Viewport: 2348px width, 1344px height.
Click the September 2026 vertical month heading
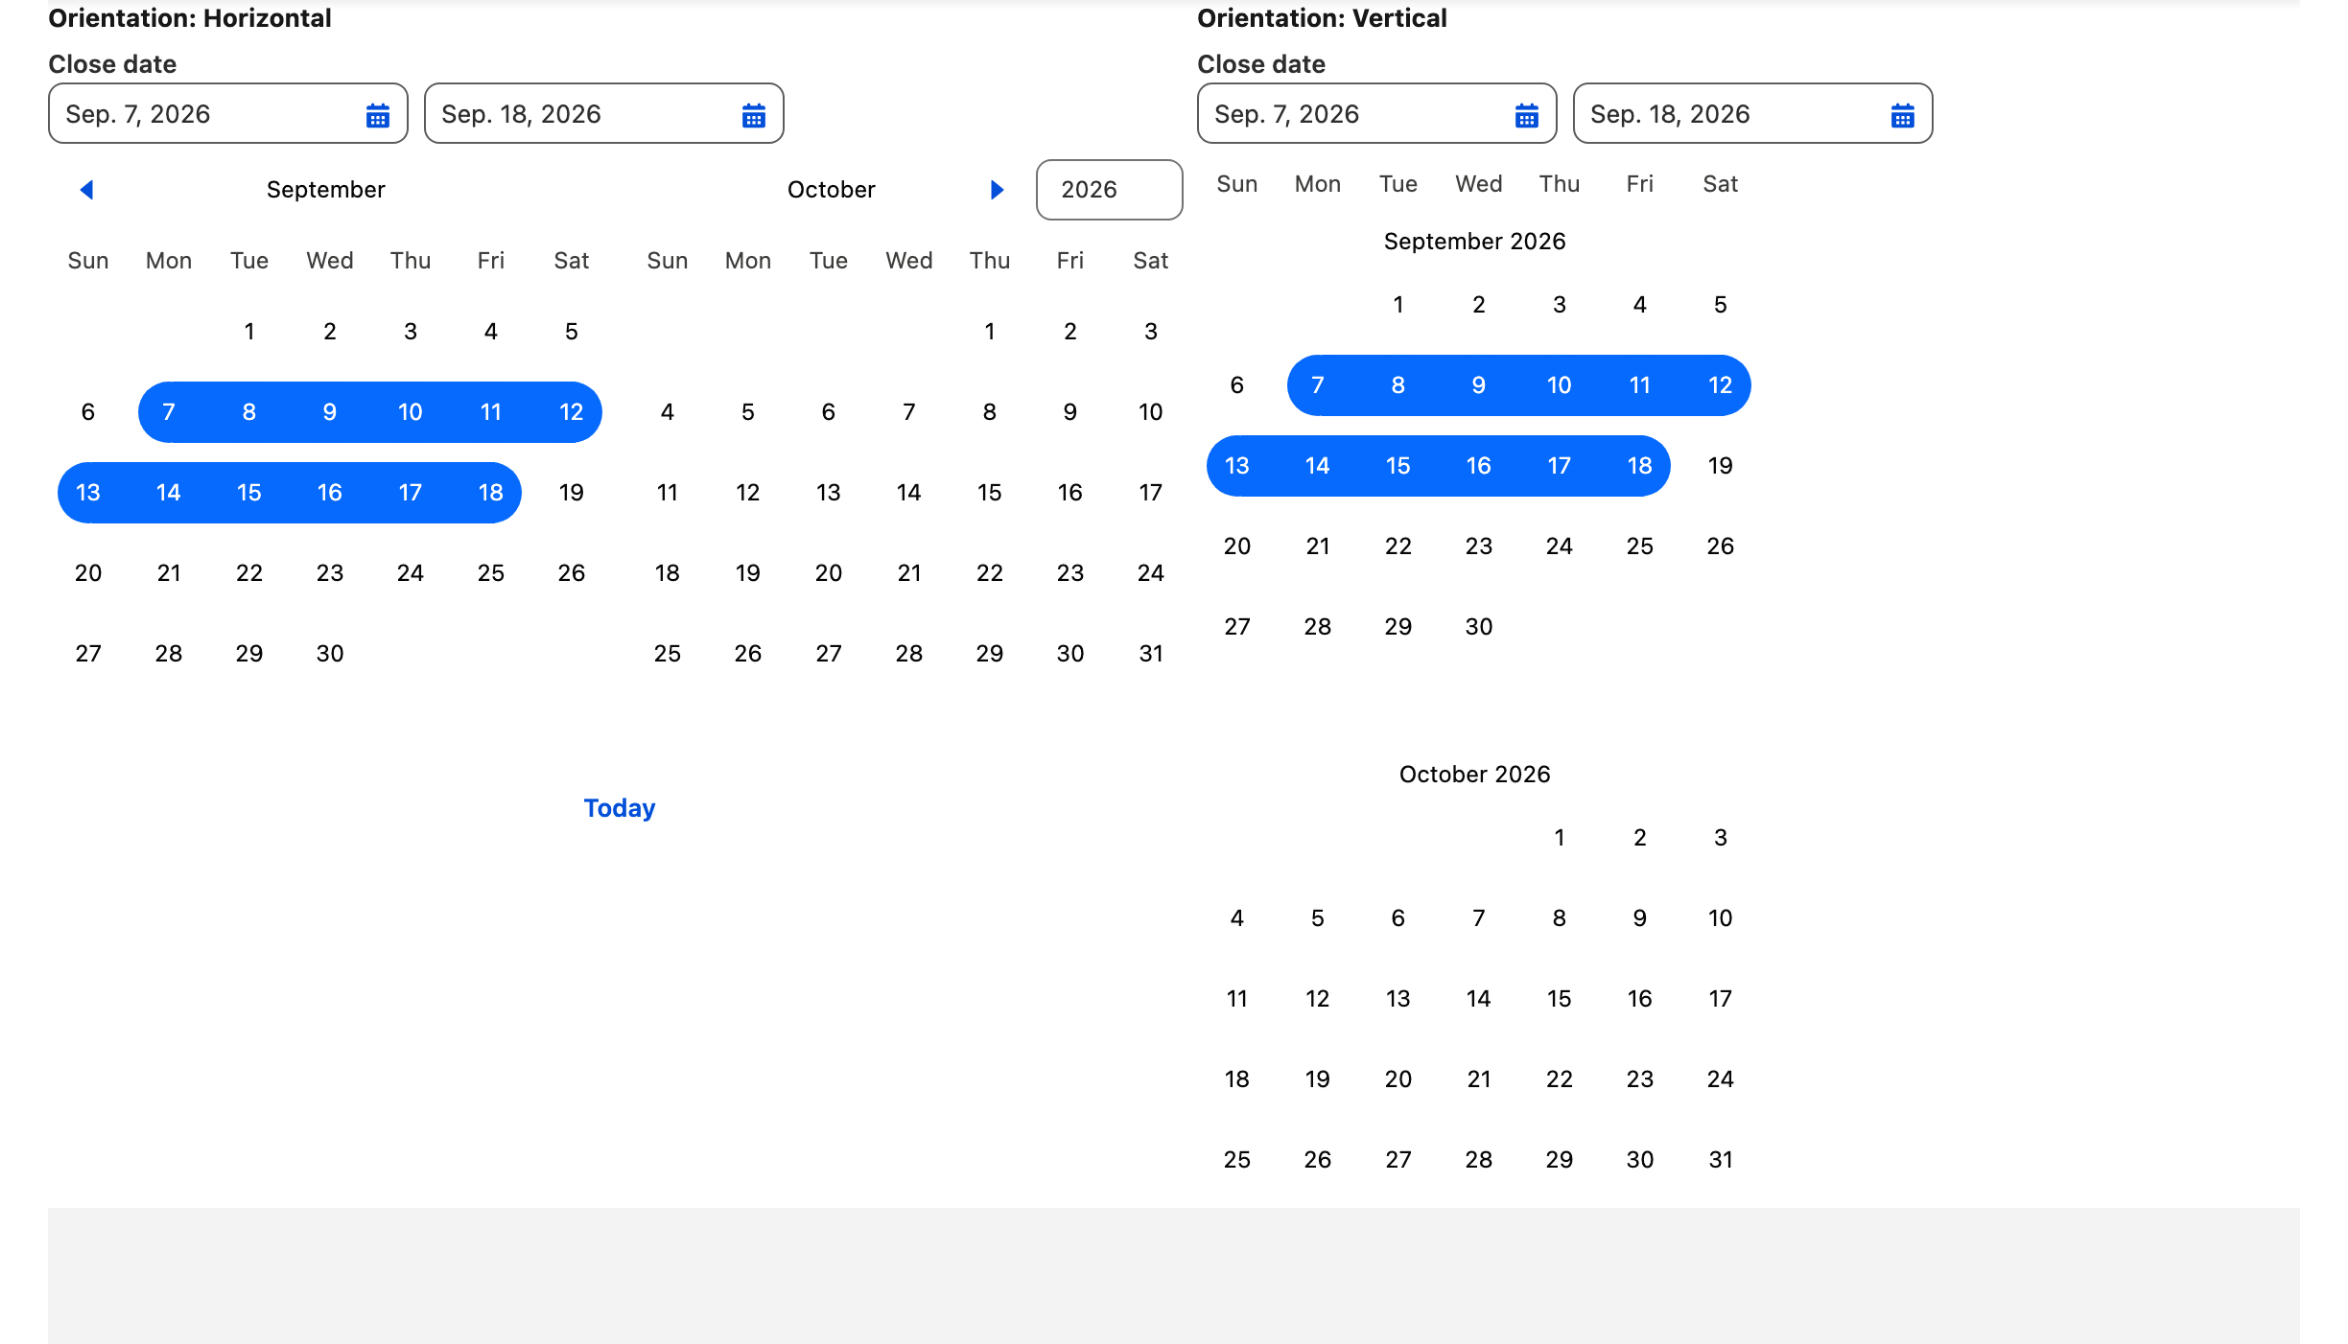point(1474,242)
